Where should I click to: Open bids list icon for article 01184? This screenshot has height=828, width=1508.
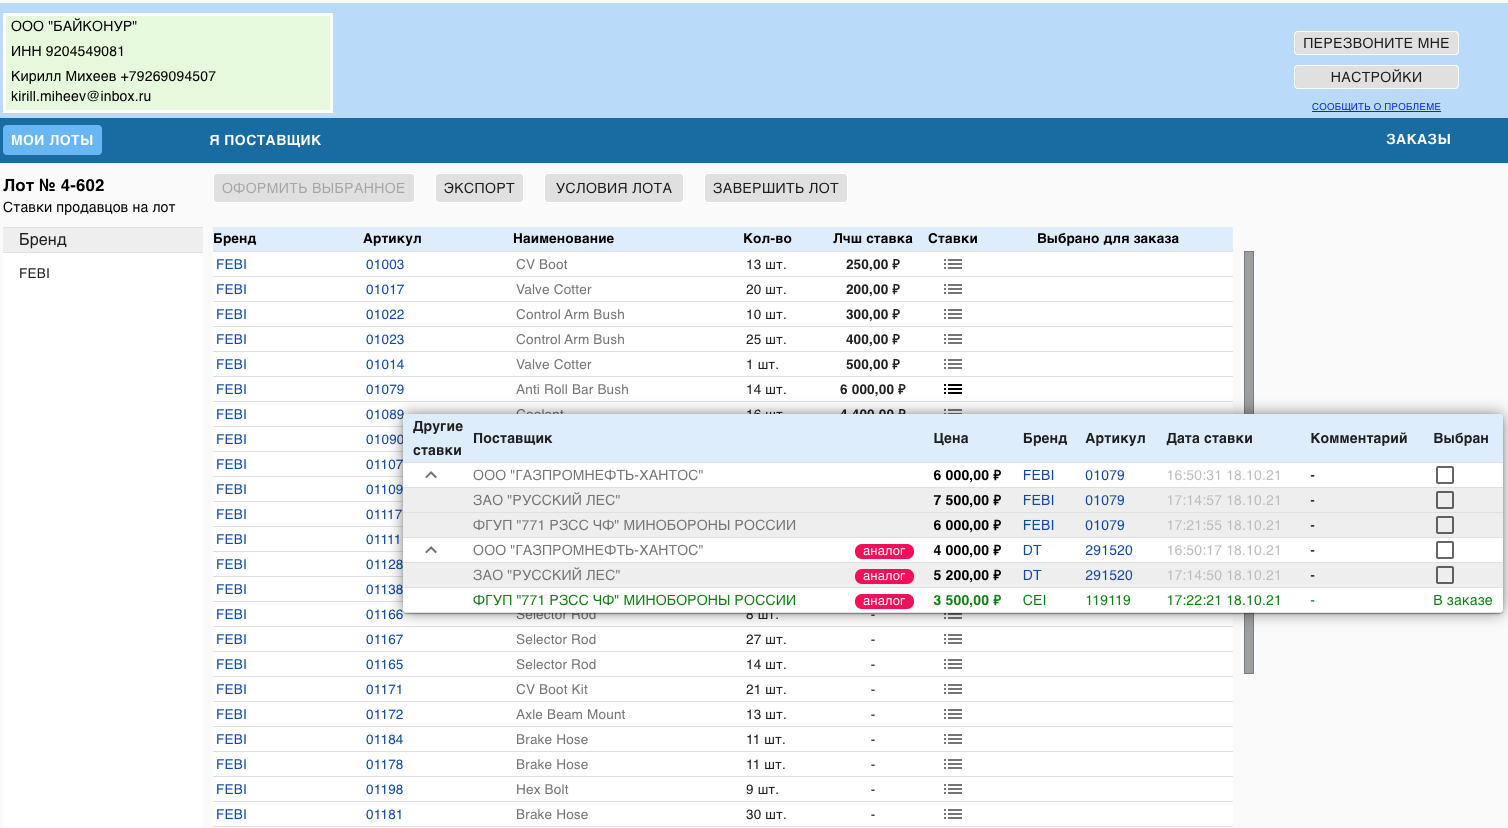tap(953, 739)
